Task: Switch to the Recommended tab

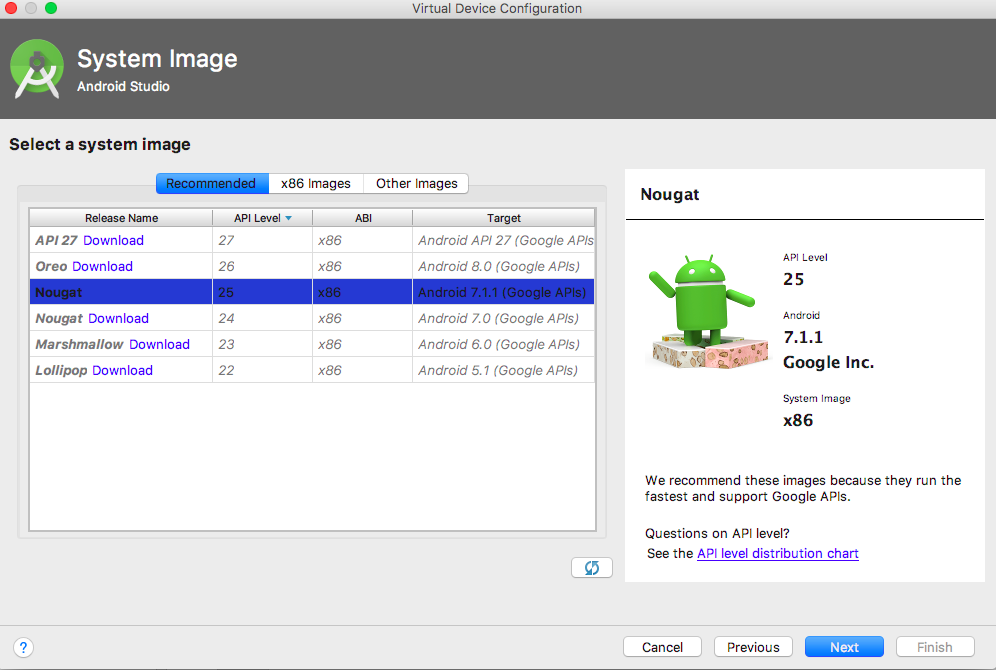Action: coord(212,184)
